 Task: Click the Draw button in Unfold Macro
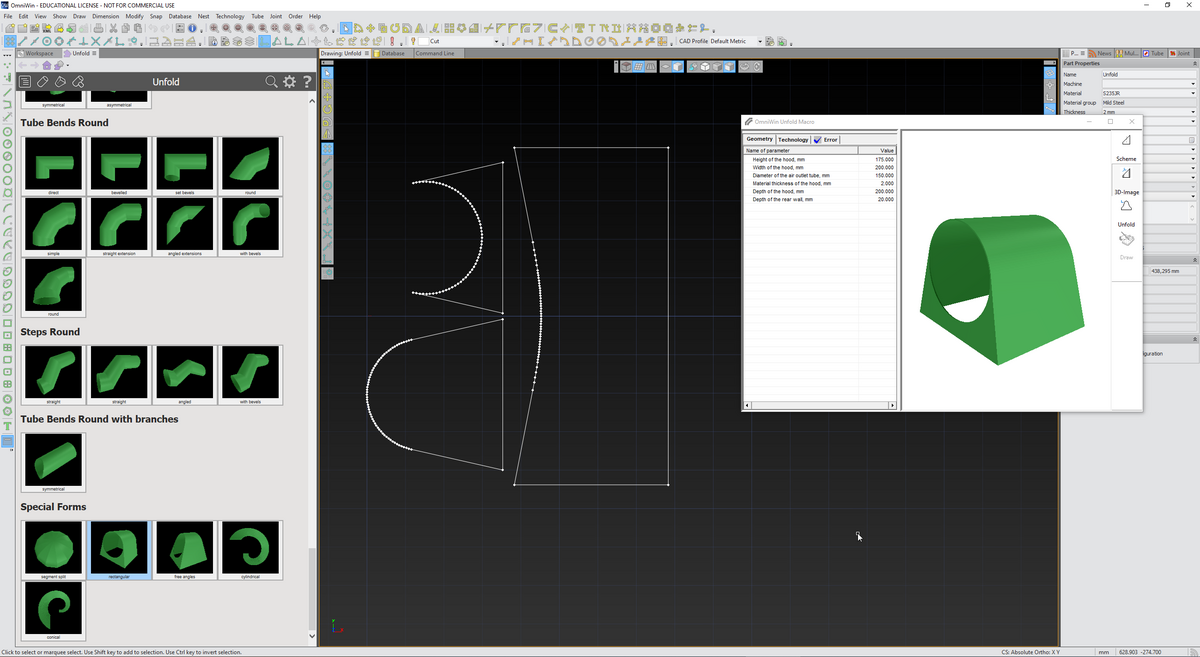click(x=1126, y=245)
